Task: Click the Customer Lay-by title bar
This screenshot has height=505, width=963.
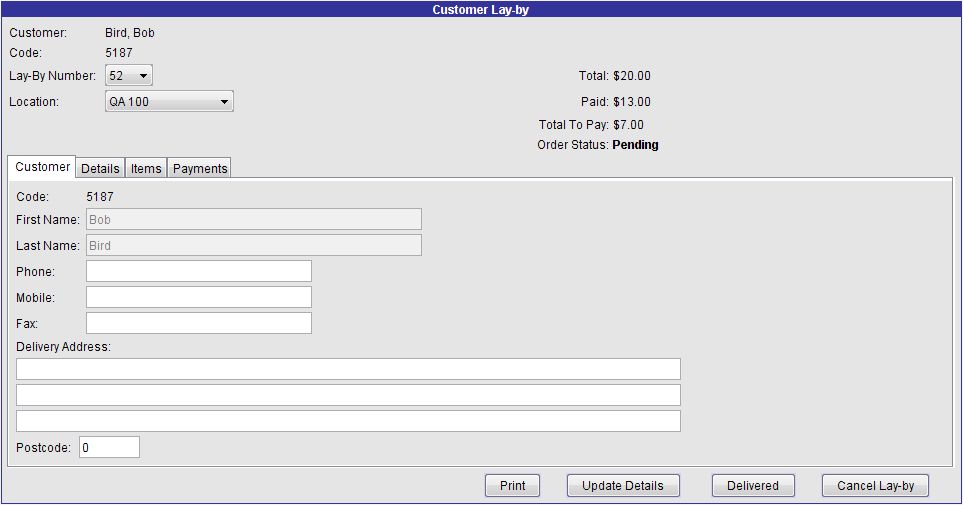Action: (x=481, y=9)
